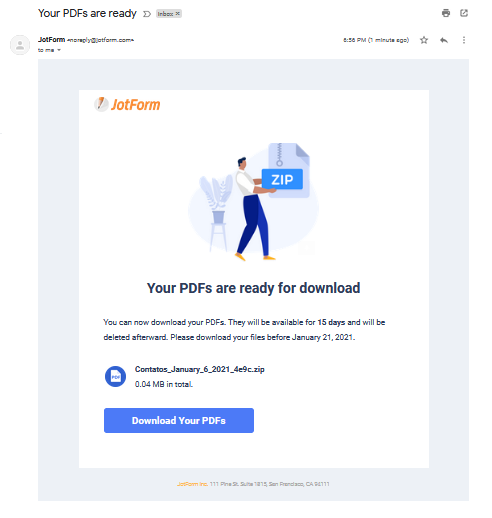This screenshot has height=518, width=492.
Task: Click the sender name JotForm
Action: pyautogui.click(x=51, y=40)
